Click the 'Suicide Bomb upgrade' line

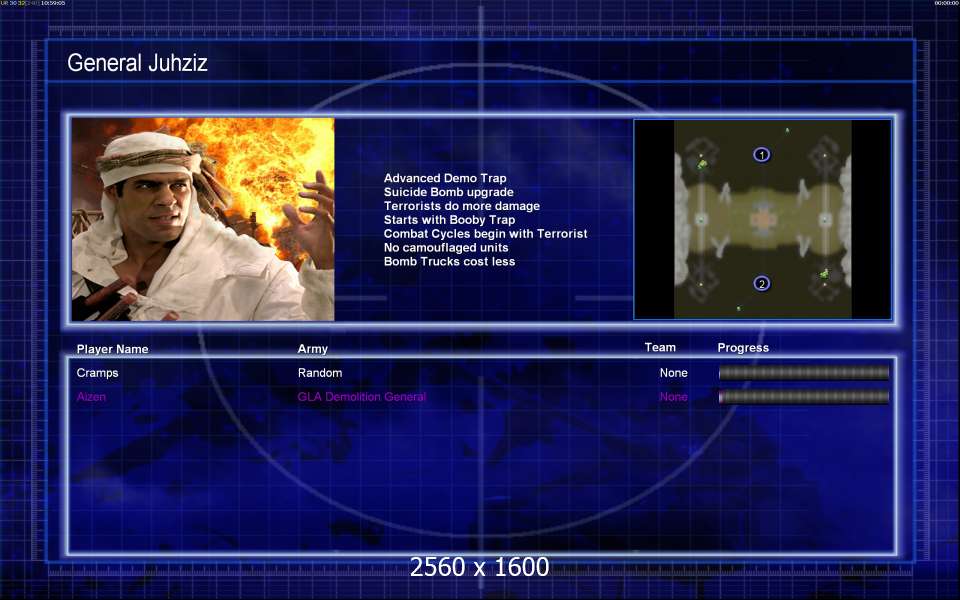coord(449,192)
